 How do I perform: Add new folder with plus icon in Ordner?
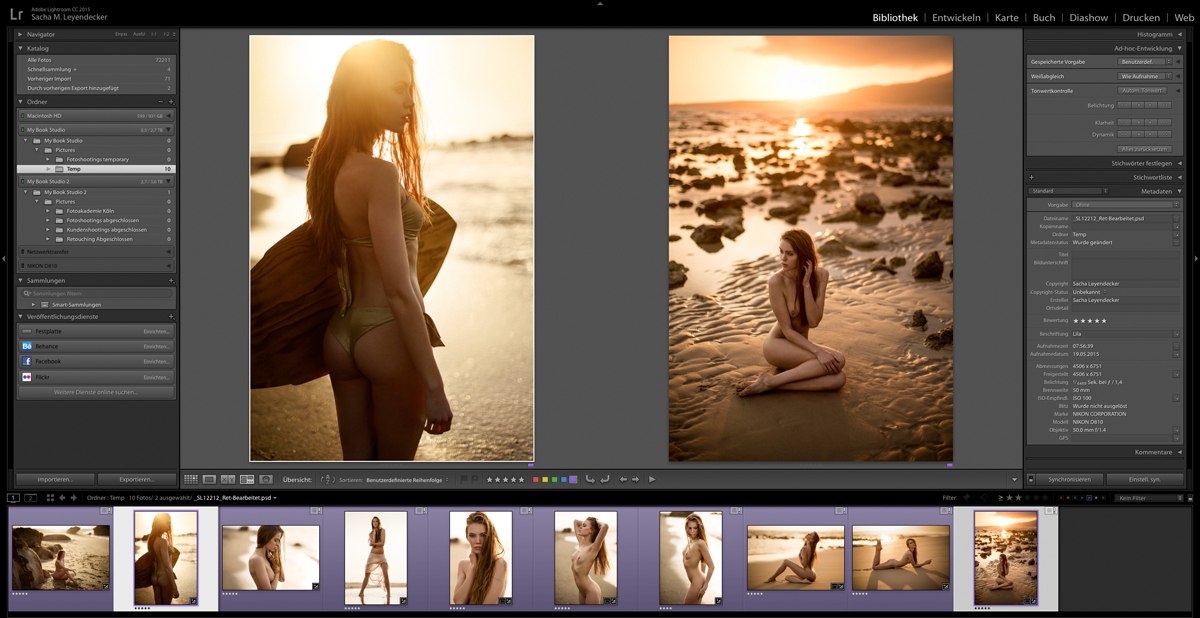171,102
